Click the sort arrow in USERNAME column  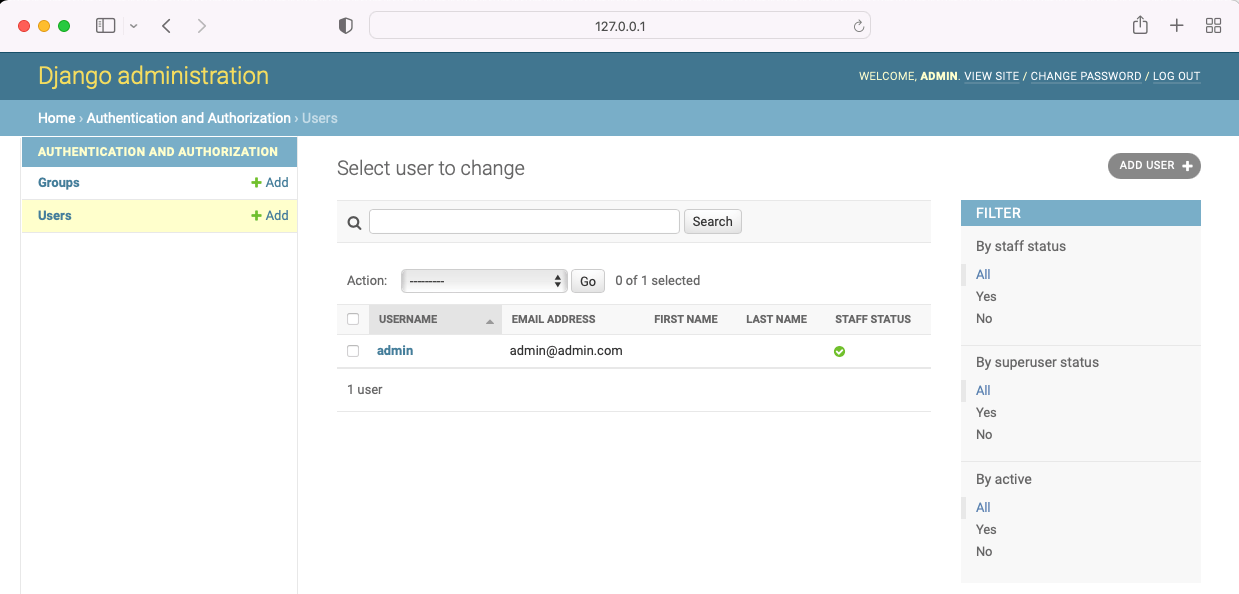coord(490,322)
